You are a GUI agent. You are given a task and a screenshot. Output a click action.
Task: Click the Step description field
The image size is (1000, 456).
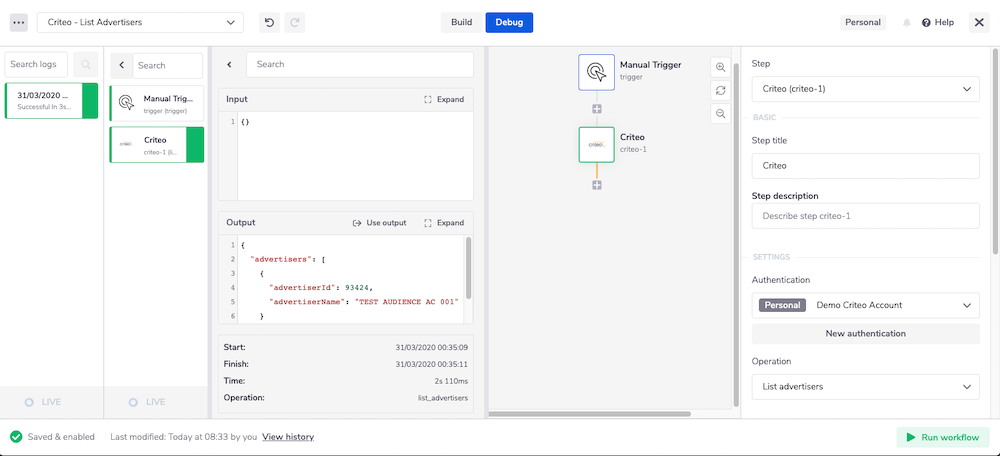[x=865, y=216]
